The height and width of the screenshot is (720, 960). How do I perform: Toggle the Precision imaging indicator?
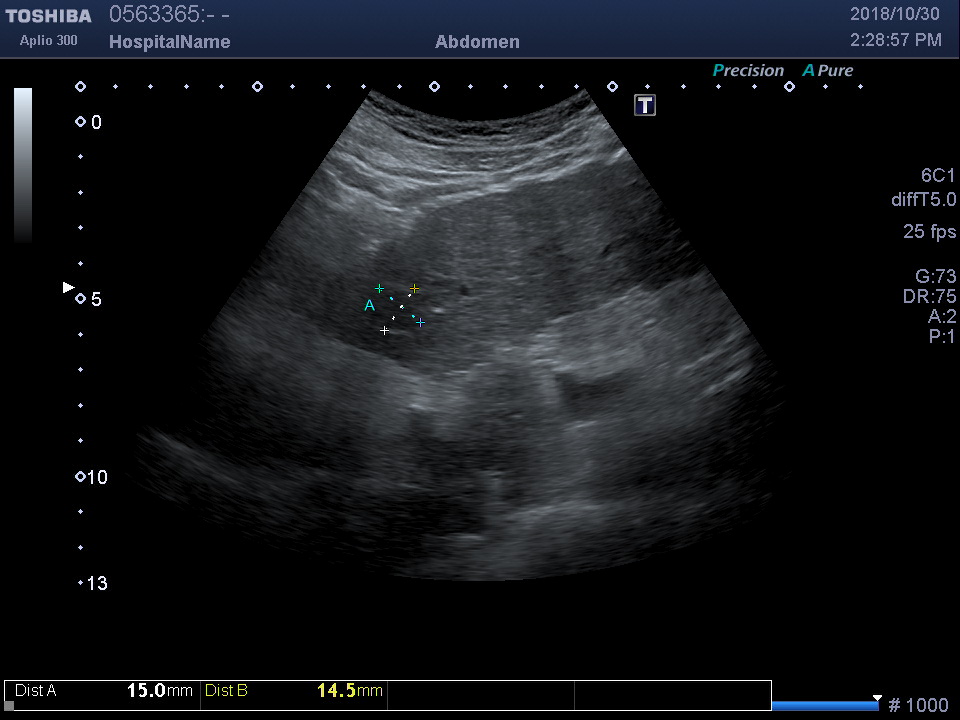click(x=748, y=70)
